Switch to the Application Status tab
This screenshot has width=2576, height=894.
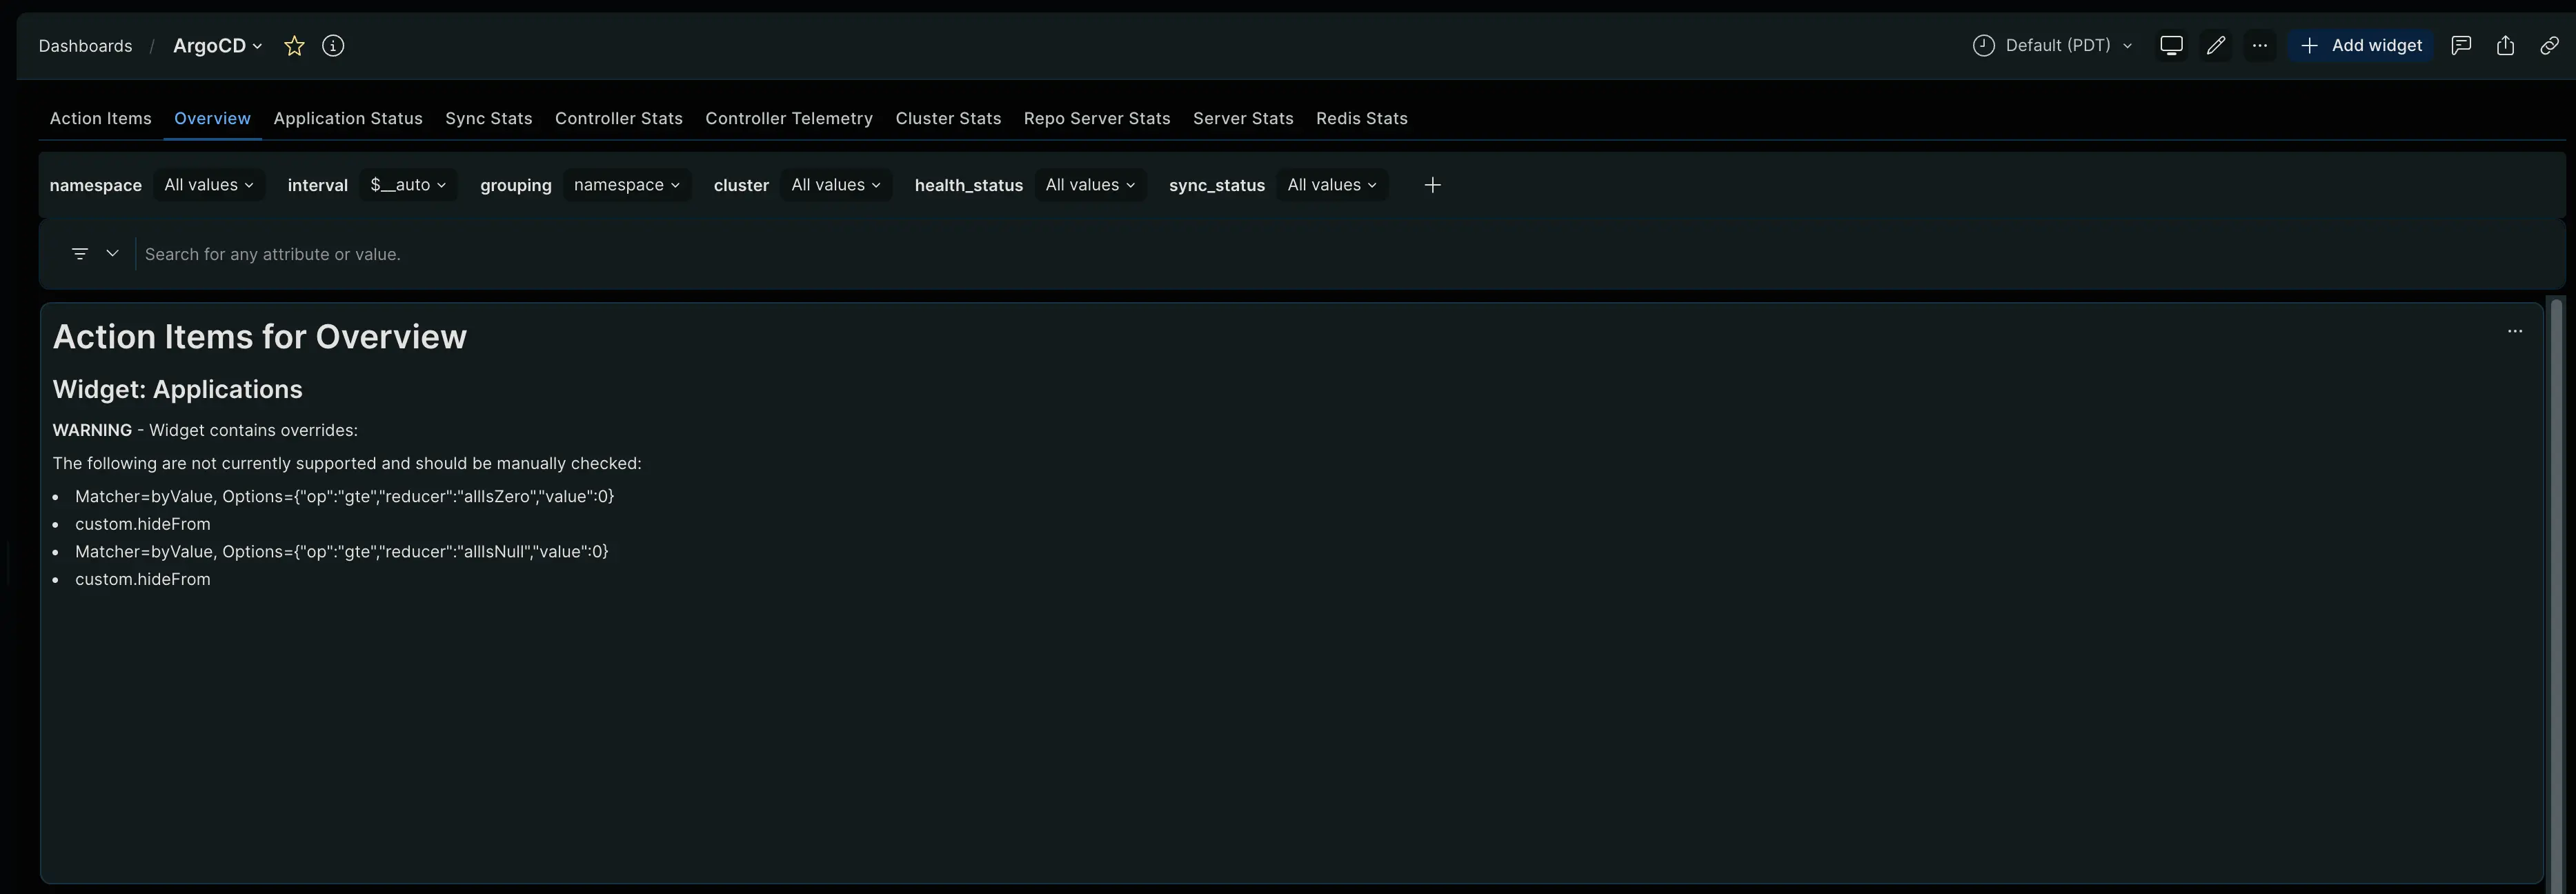click(x=348, y=119)
